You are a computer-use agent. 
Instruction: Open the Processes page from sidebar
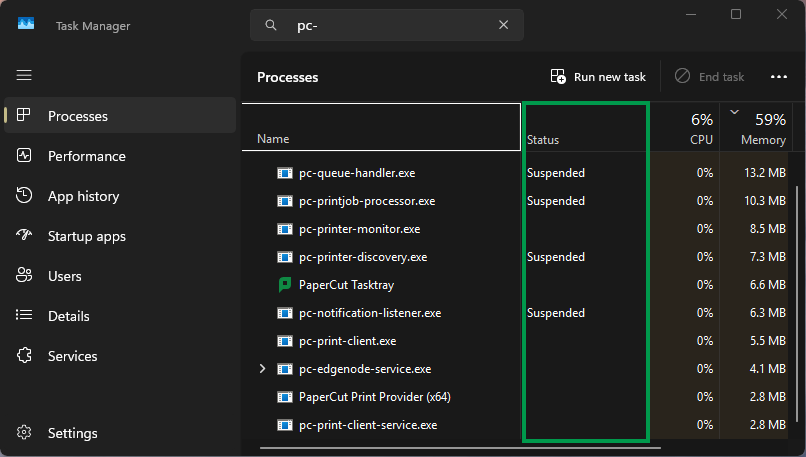tap(120, 116)
